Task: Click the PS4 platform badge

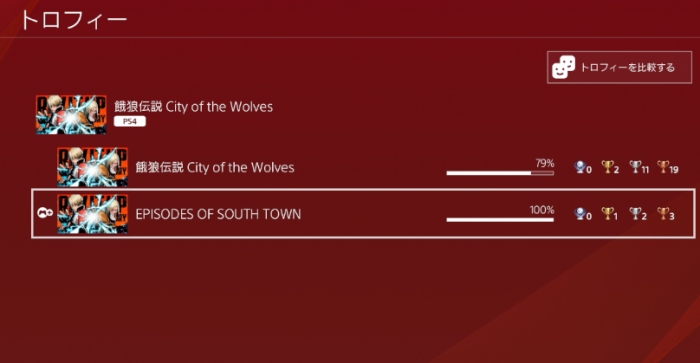Action: [129, 121]
